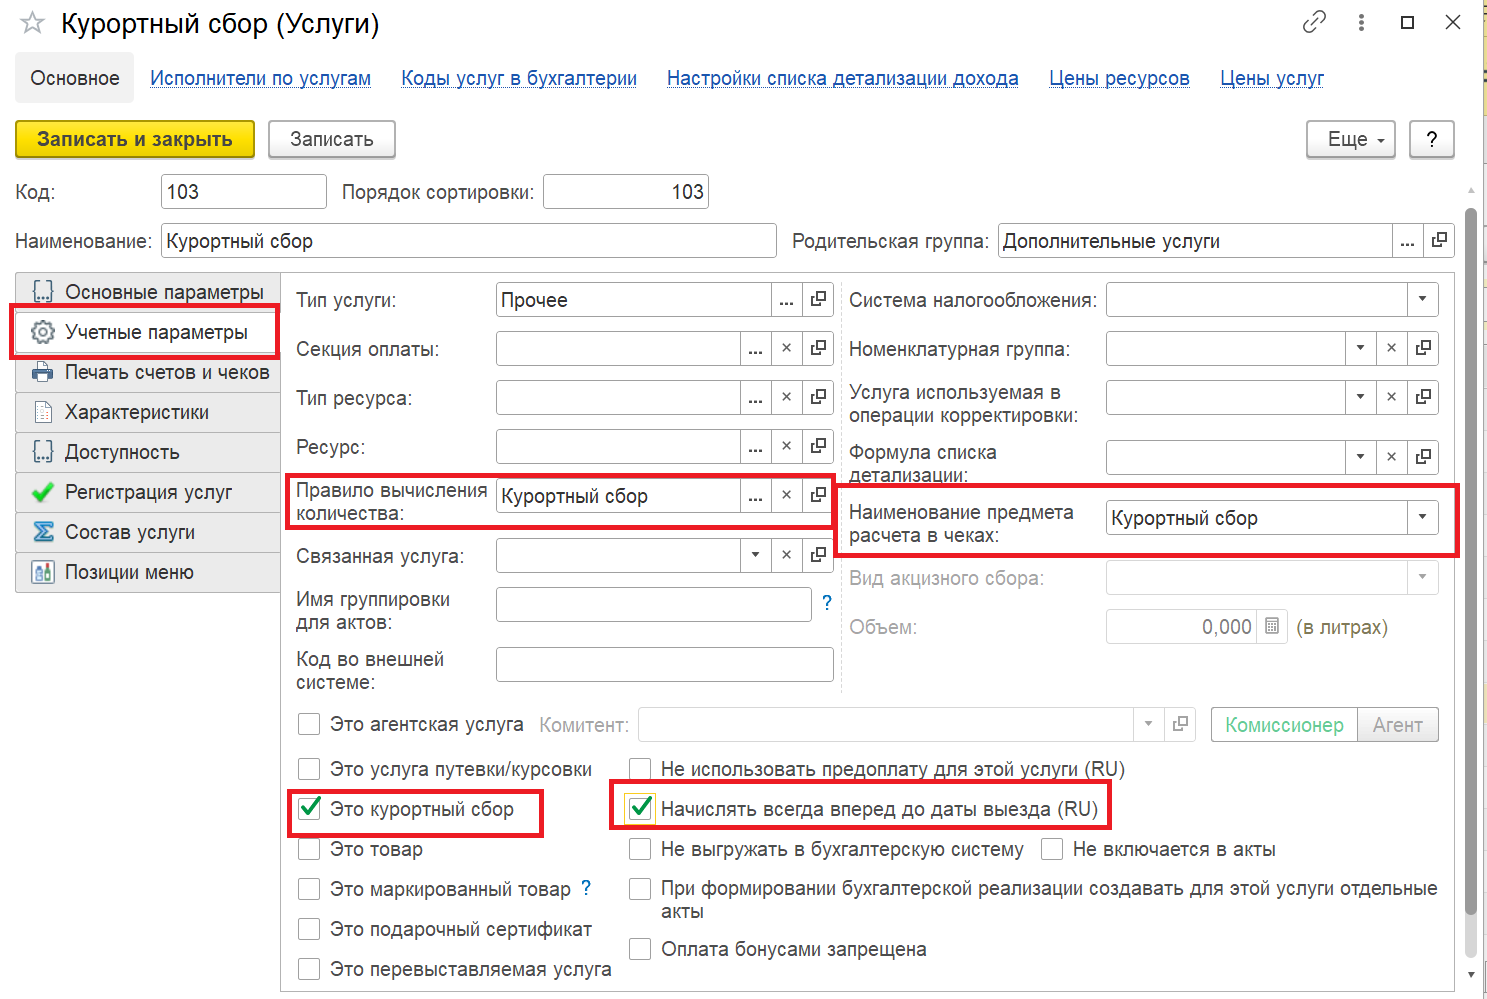1487x999 pixels.
Task: Select the Комиссионер toggle button
Action: tap(1284, 724)
